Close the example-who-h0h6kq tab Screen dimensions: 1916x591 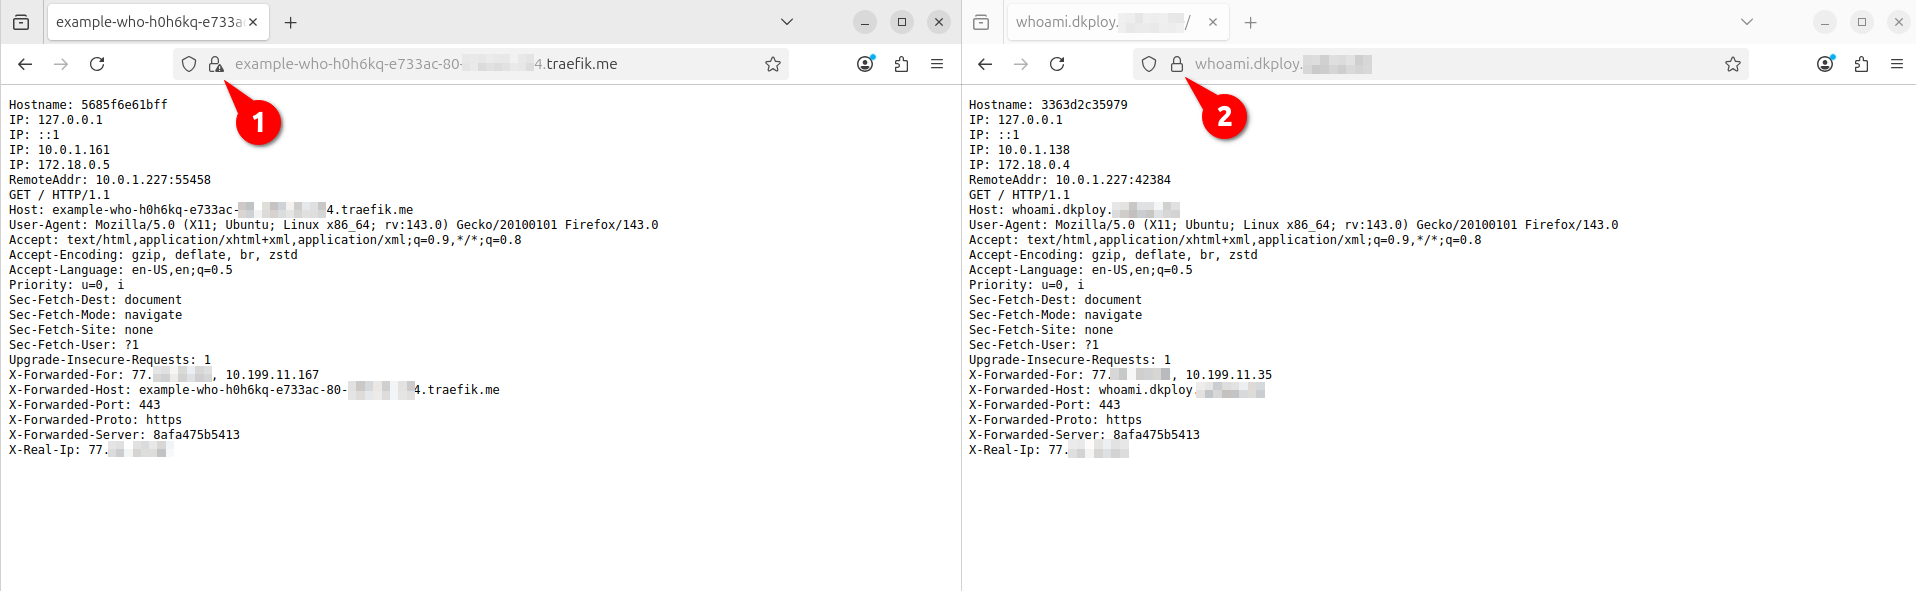tap(253, 22)
